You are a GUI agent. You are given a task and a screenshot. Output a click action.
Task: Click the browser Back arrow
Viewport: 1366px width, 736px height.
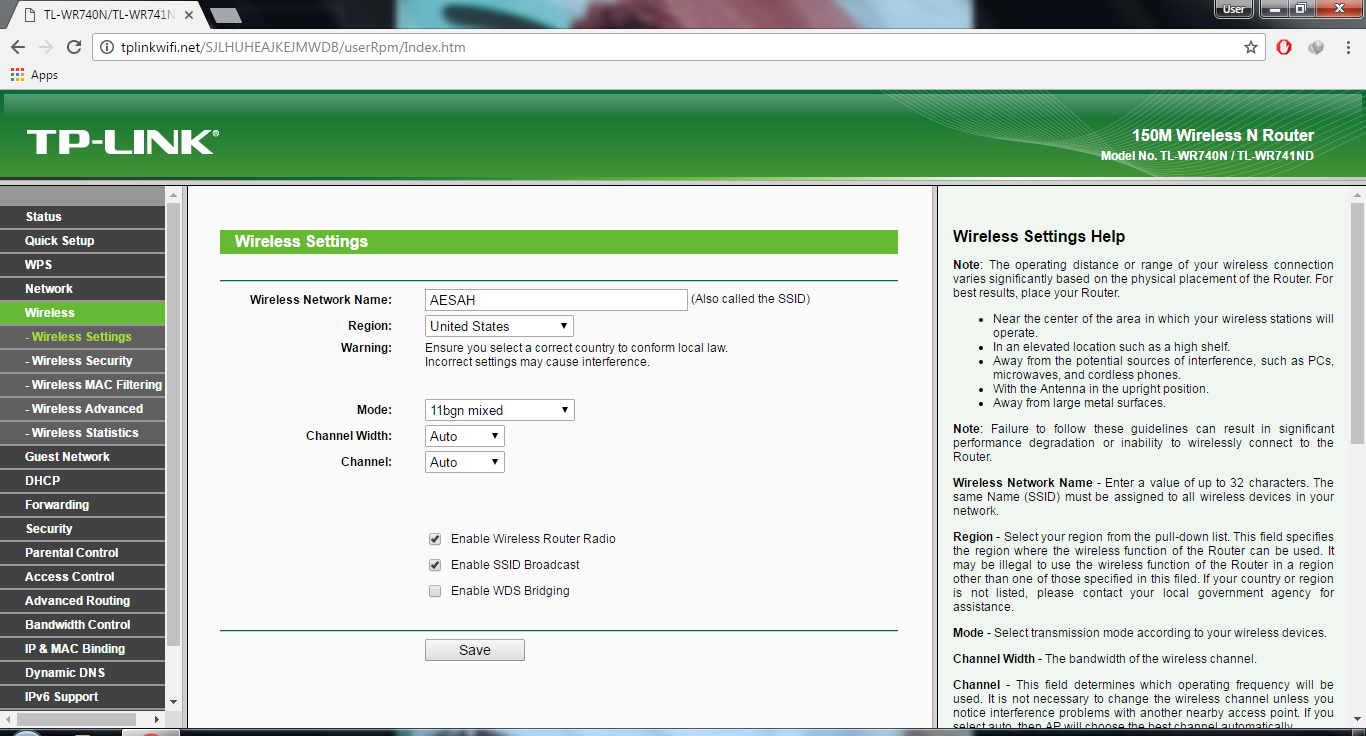click(x=18, y=47)
